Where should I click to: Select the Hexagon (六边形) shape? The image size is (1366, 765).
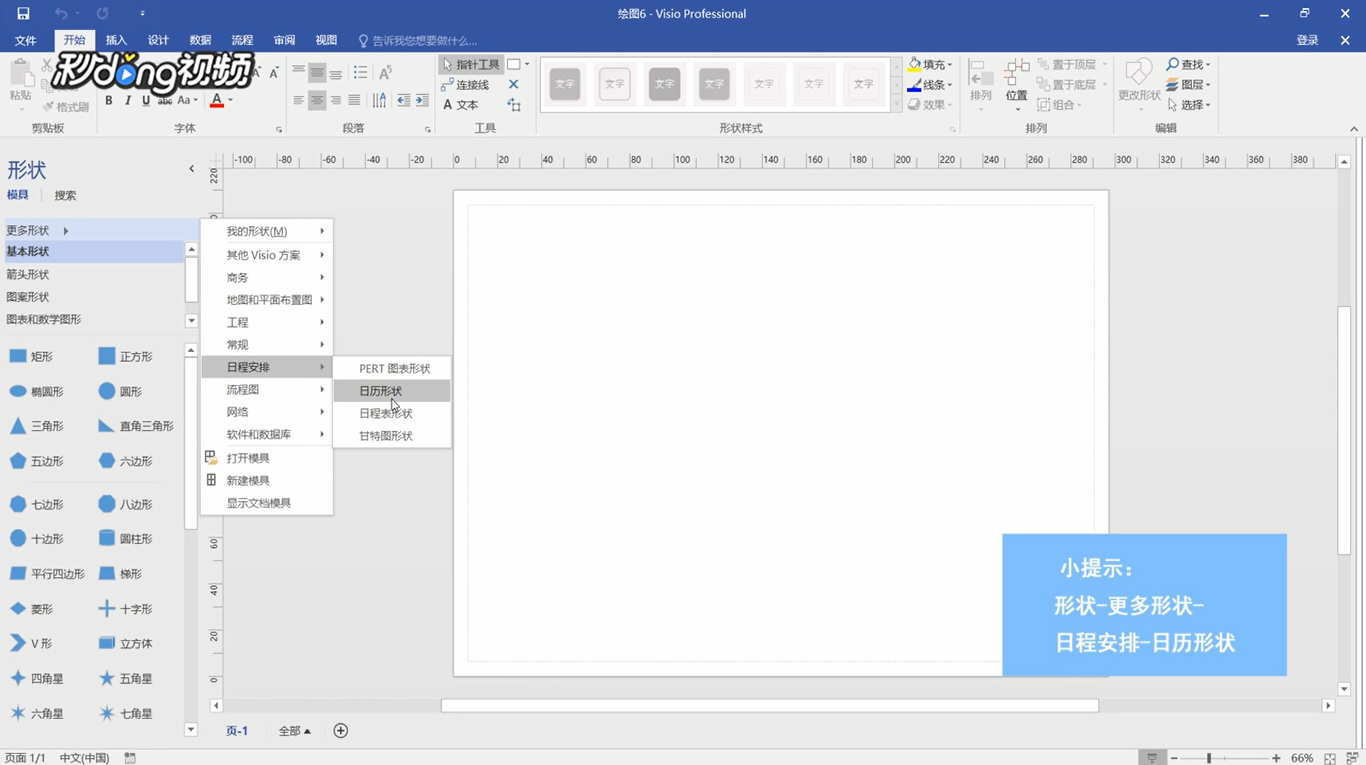pos(126,461)
